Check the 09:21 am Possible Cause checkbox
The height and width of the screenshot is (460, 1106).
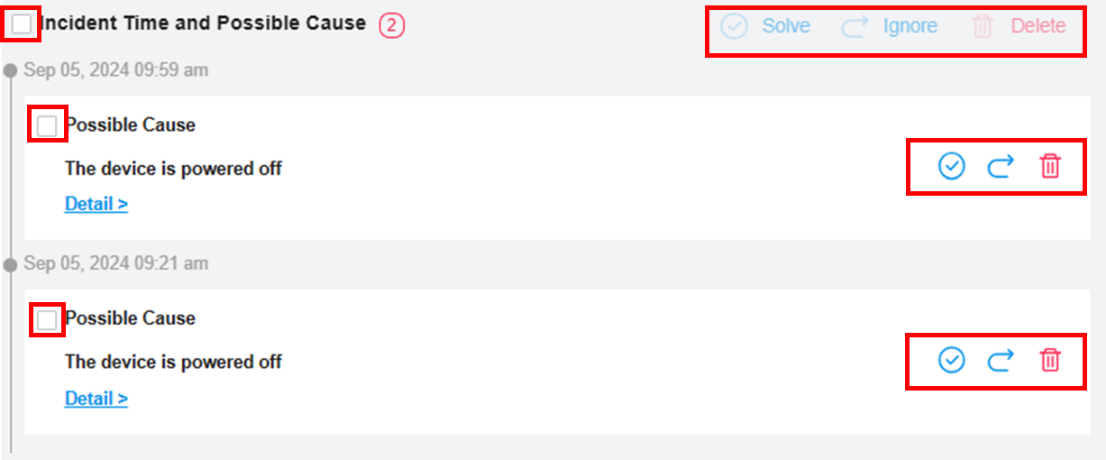coord(47,320)
